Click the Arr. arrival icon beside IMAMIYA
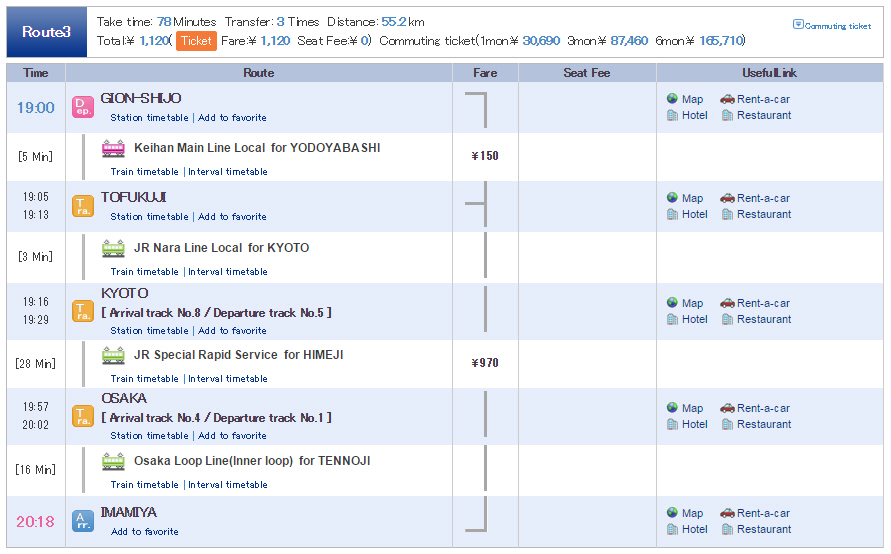Screen dimensions: 891x554 [83, 521]
